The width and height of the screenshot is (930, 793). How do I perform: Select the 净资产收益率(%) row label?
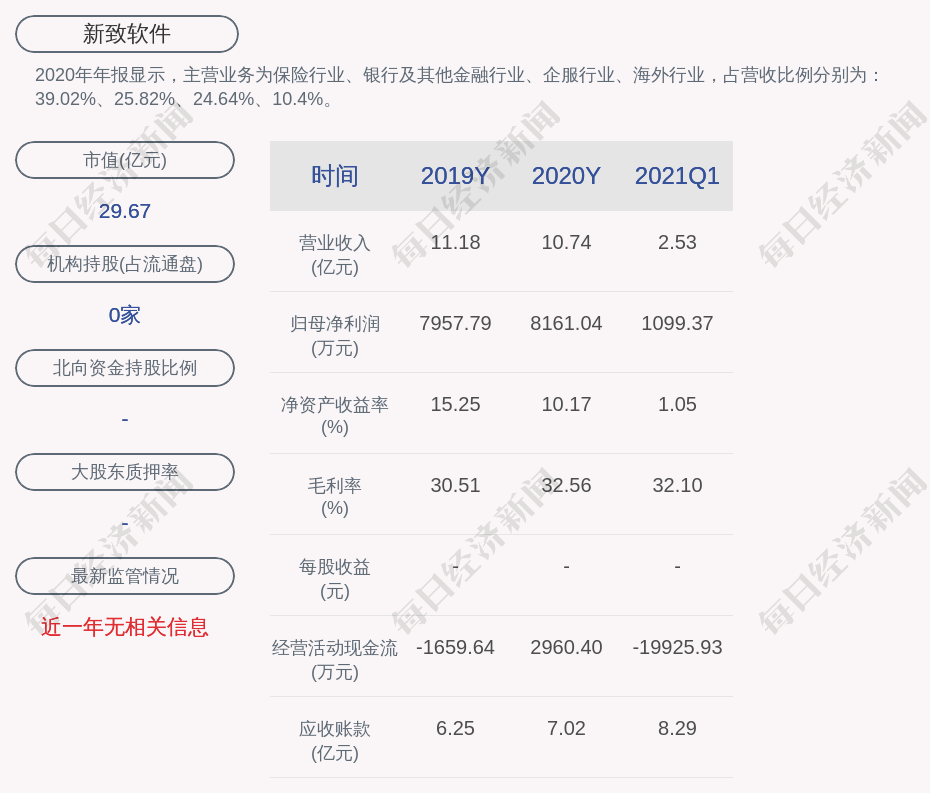pos(335,415)
